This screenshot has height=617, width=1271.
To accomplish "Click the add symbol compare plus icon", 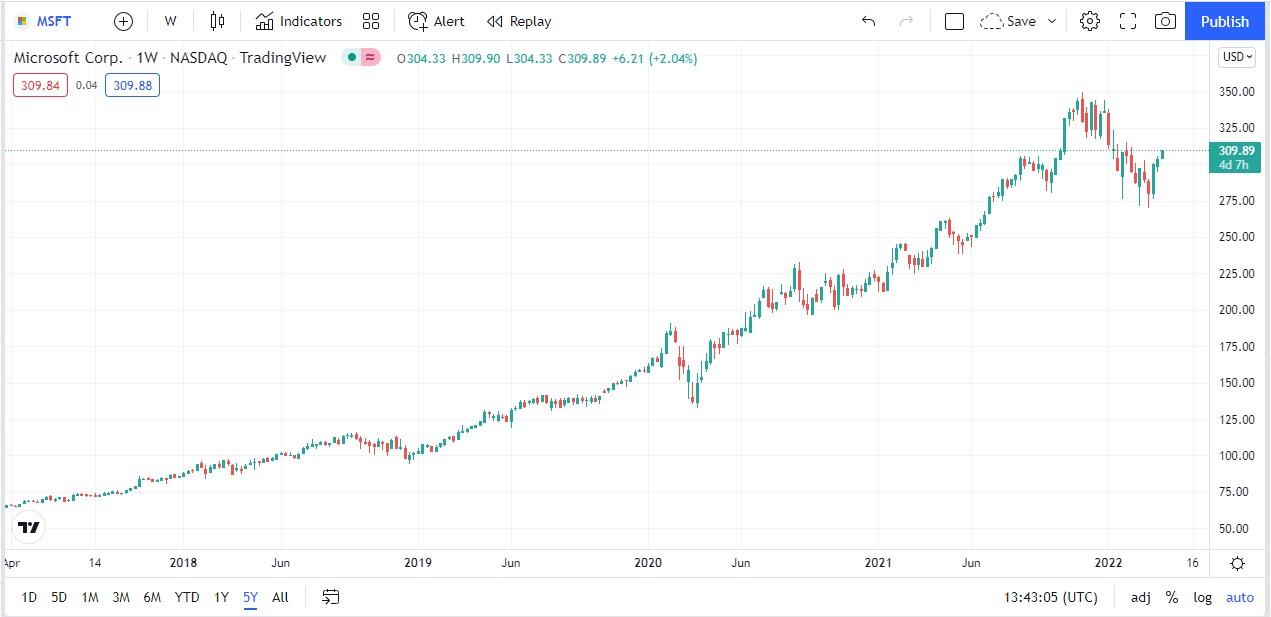I will pos(123,21).
